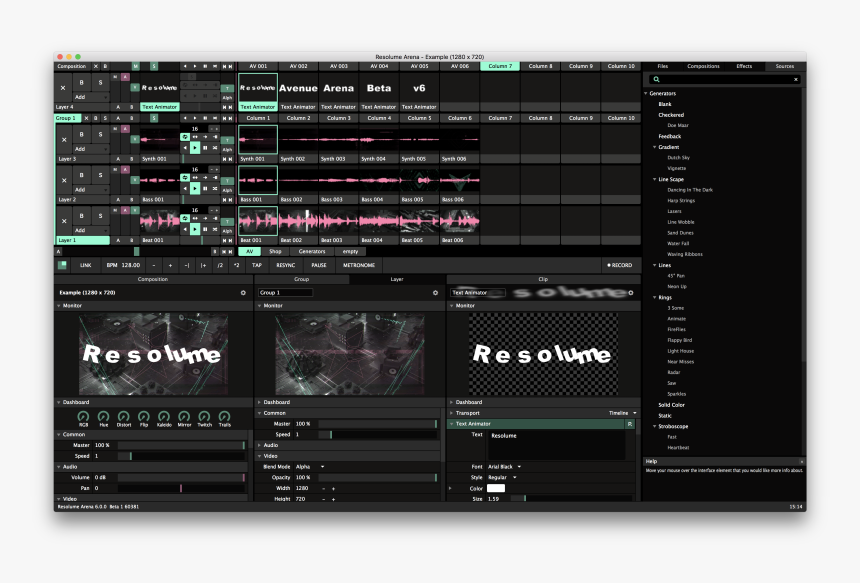Toggle bypass B on Layer 4
This screenshot has height=583, width=860.
[82, 83]
